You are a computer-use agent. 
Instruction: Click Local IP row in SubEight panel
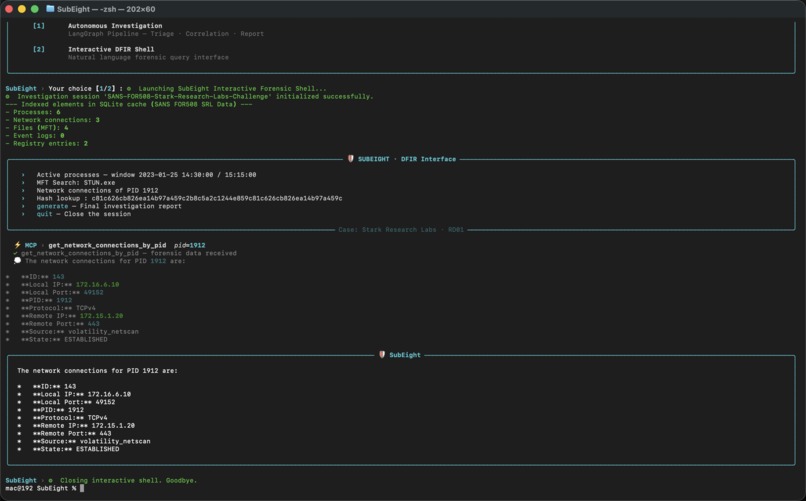(x=82, y=394)
